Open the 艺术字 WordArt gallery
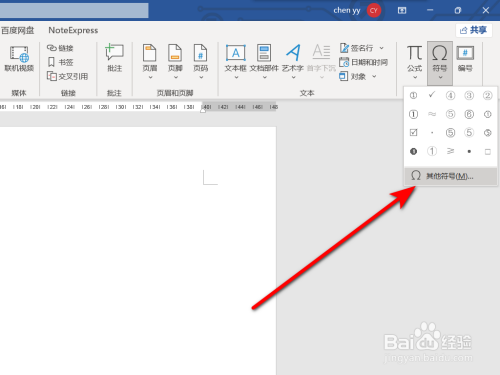 click(x=293, y=62)
